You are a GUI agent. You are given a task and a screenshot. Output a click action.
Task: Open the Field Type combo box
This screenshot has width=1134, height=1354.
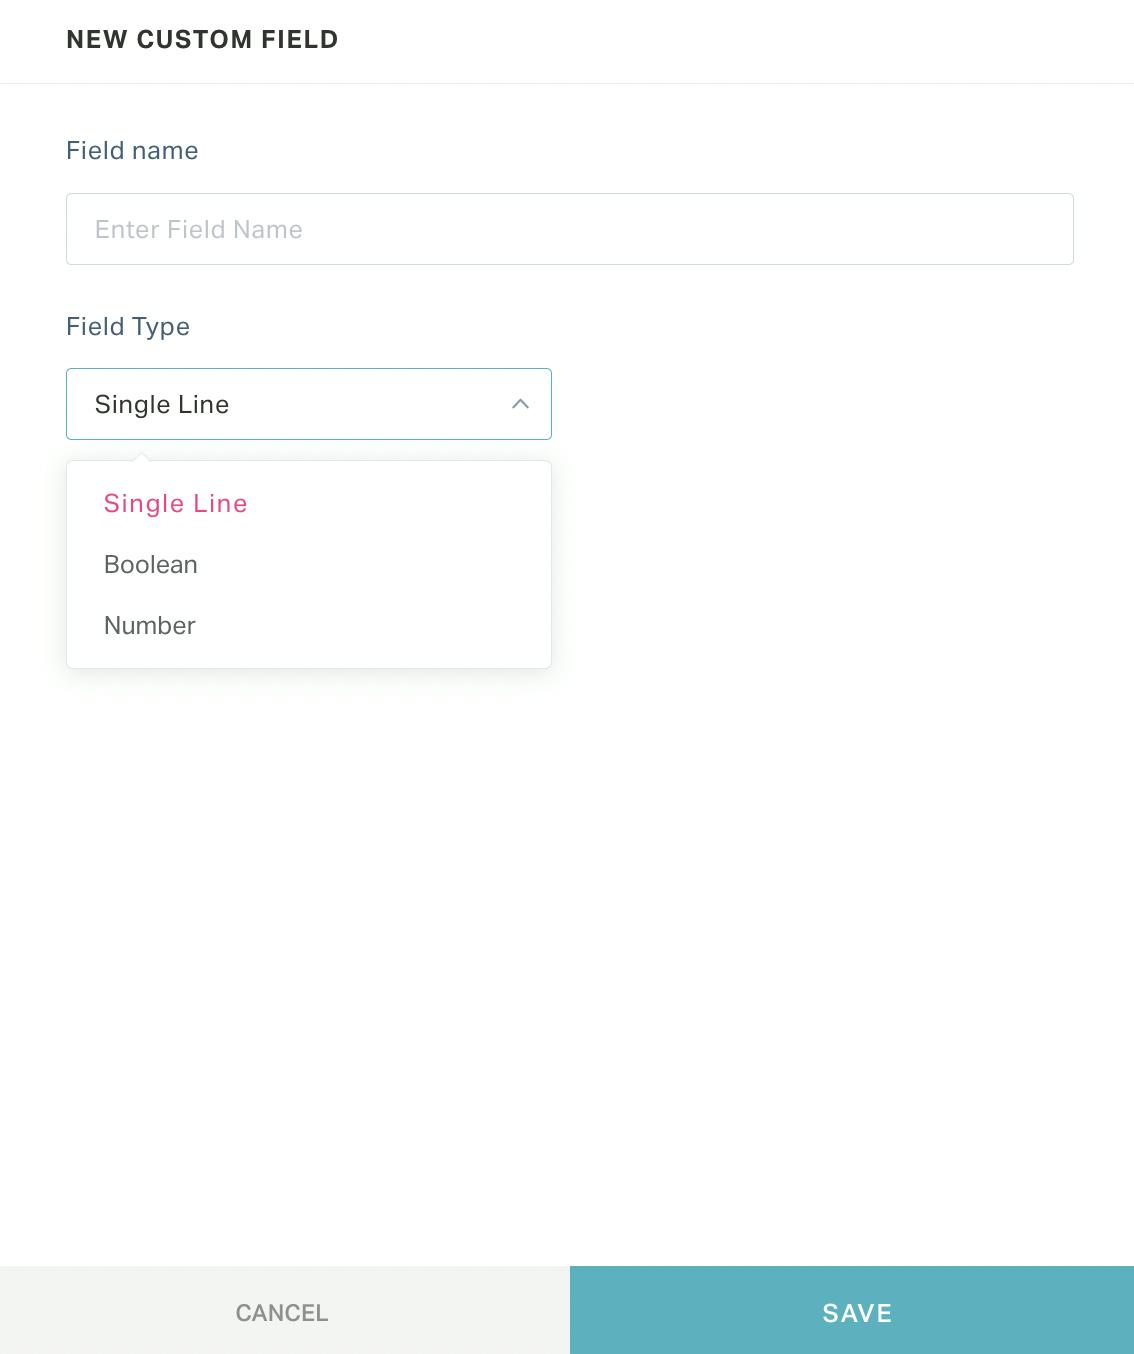[x=309, y=404]
